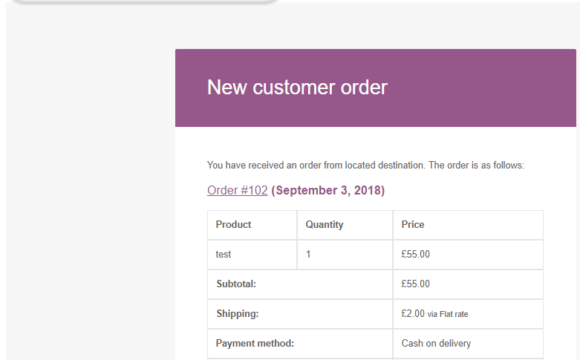This screenshot has height=360, width=580.
Task: Click the £2.00 shipping amount
Action: click(413, 313)
